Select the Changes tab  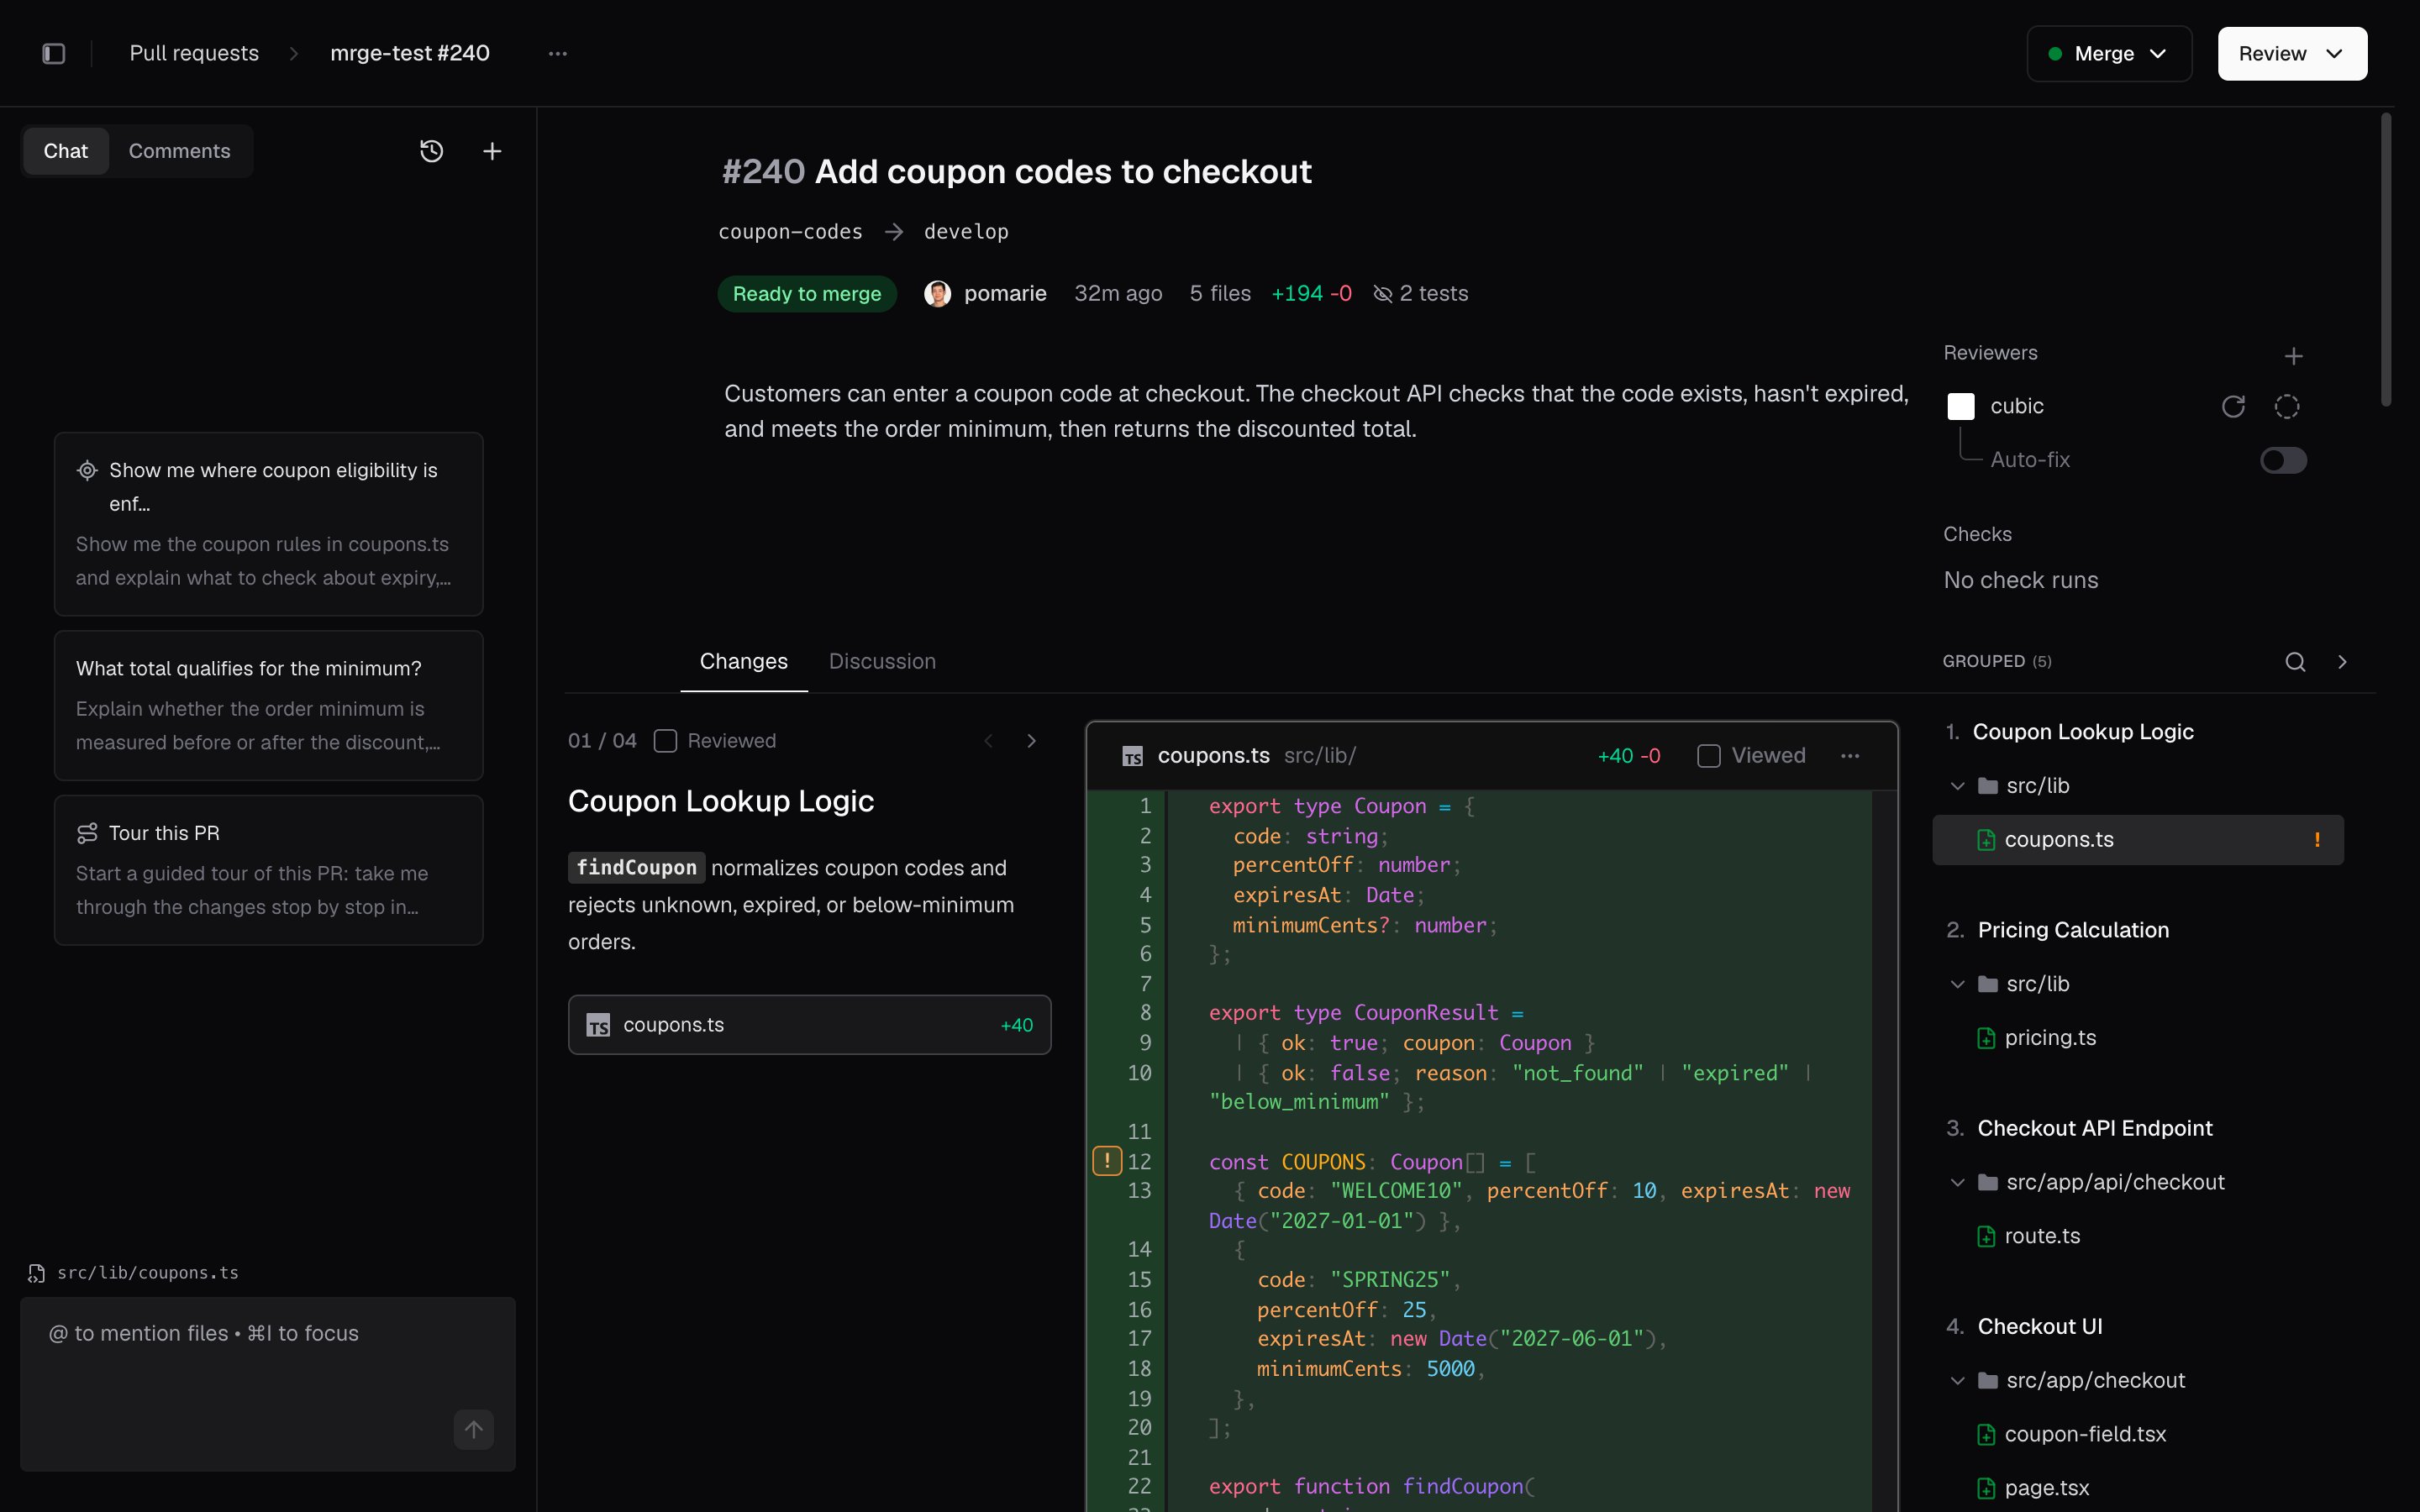[743, 662]
